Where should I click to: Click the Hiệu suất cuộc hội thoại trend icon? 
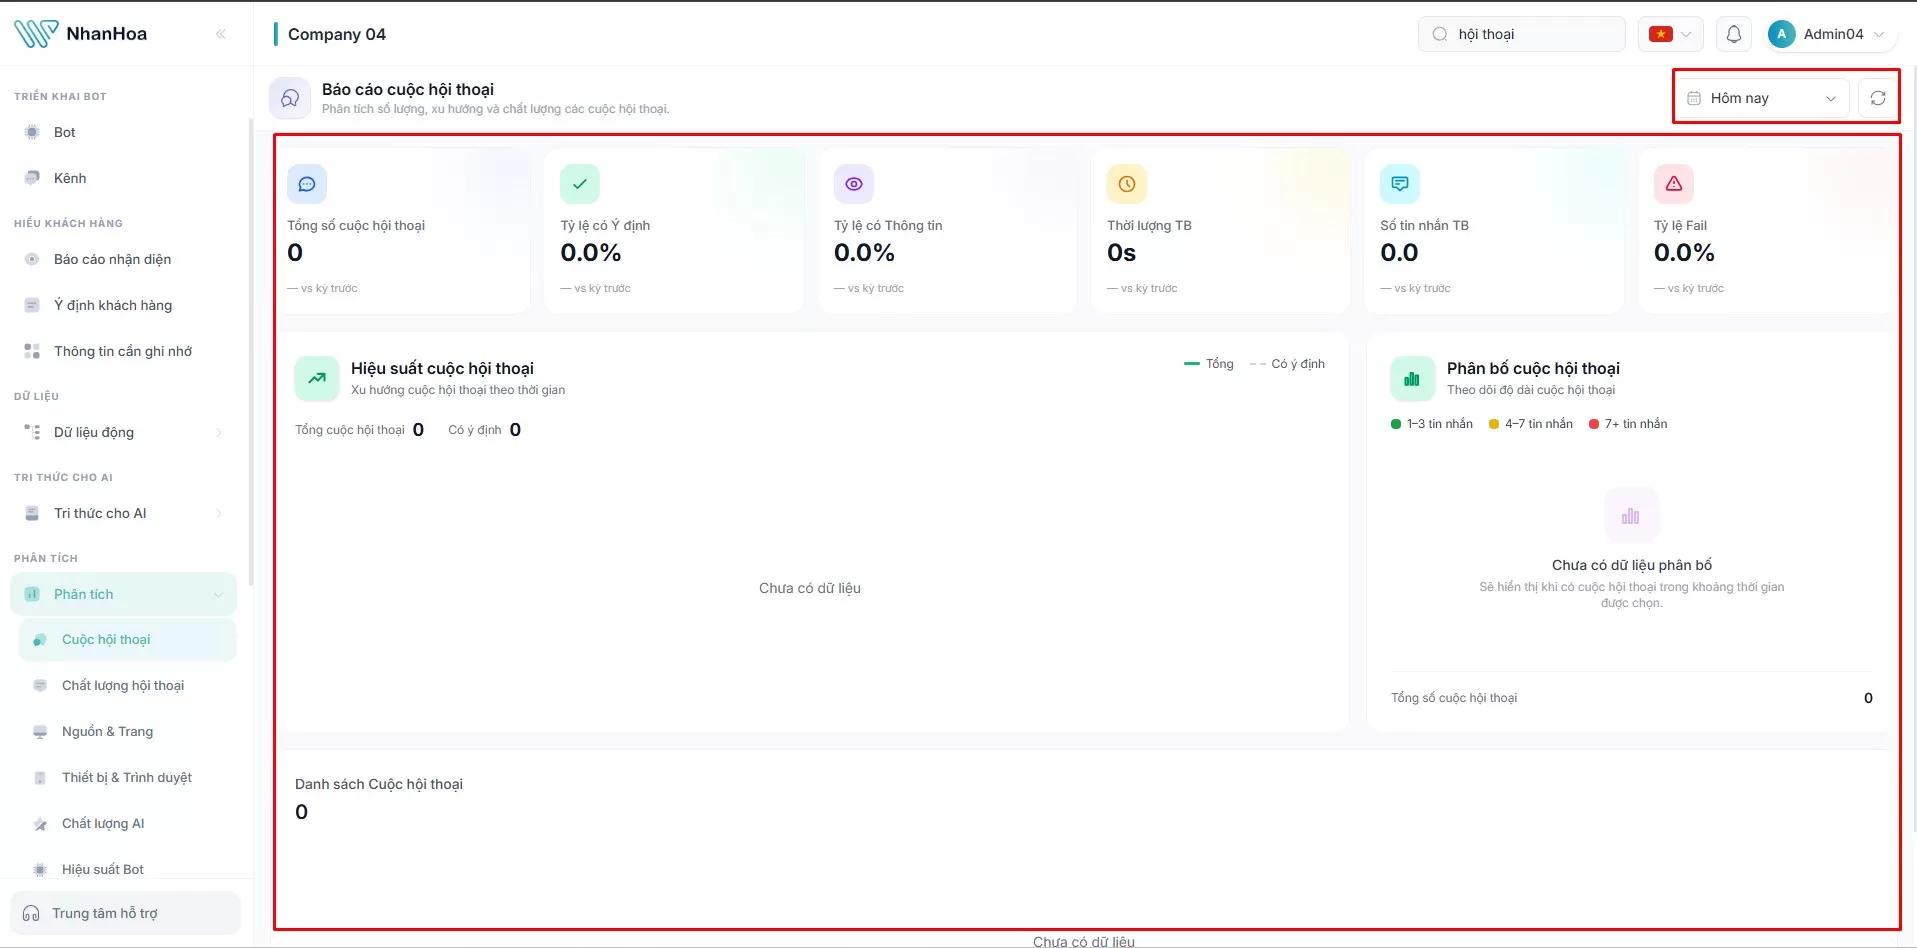317,378
